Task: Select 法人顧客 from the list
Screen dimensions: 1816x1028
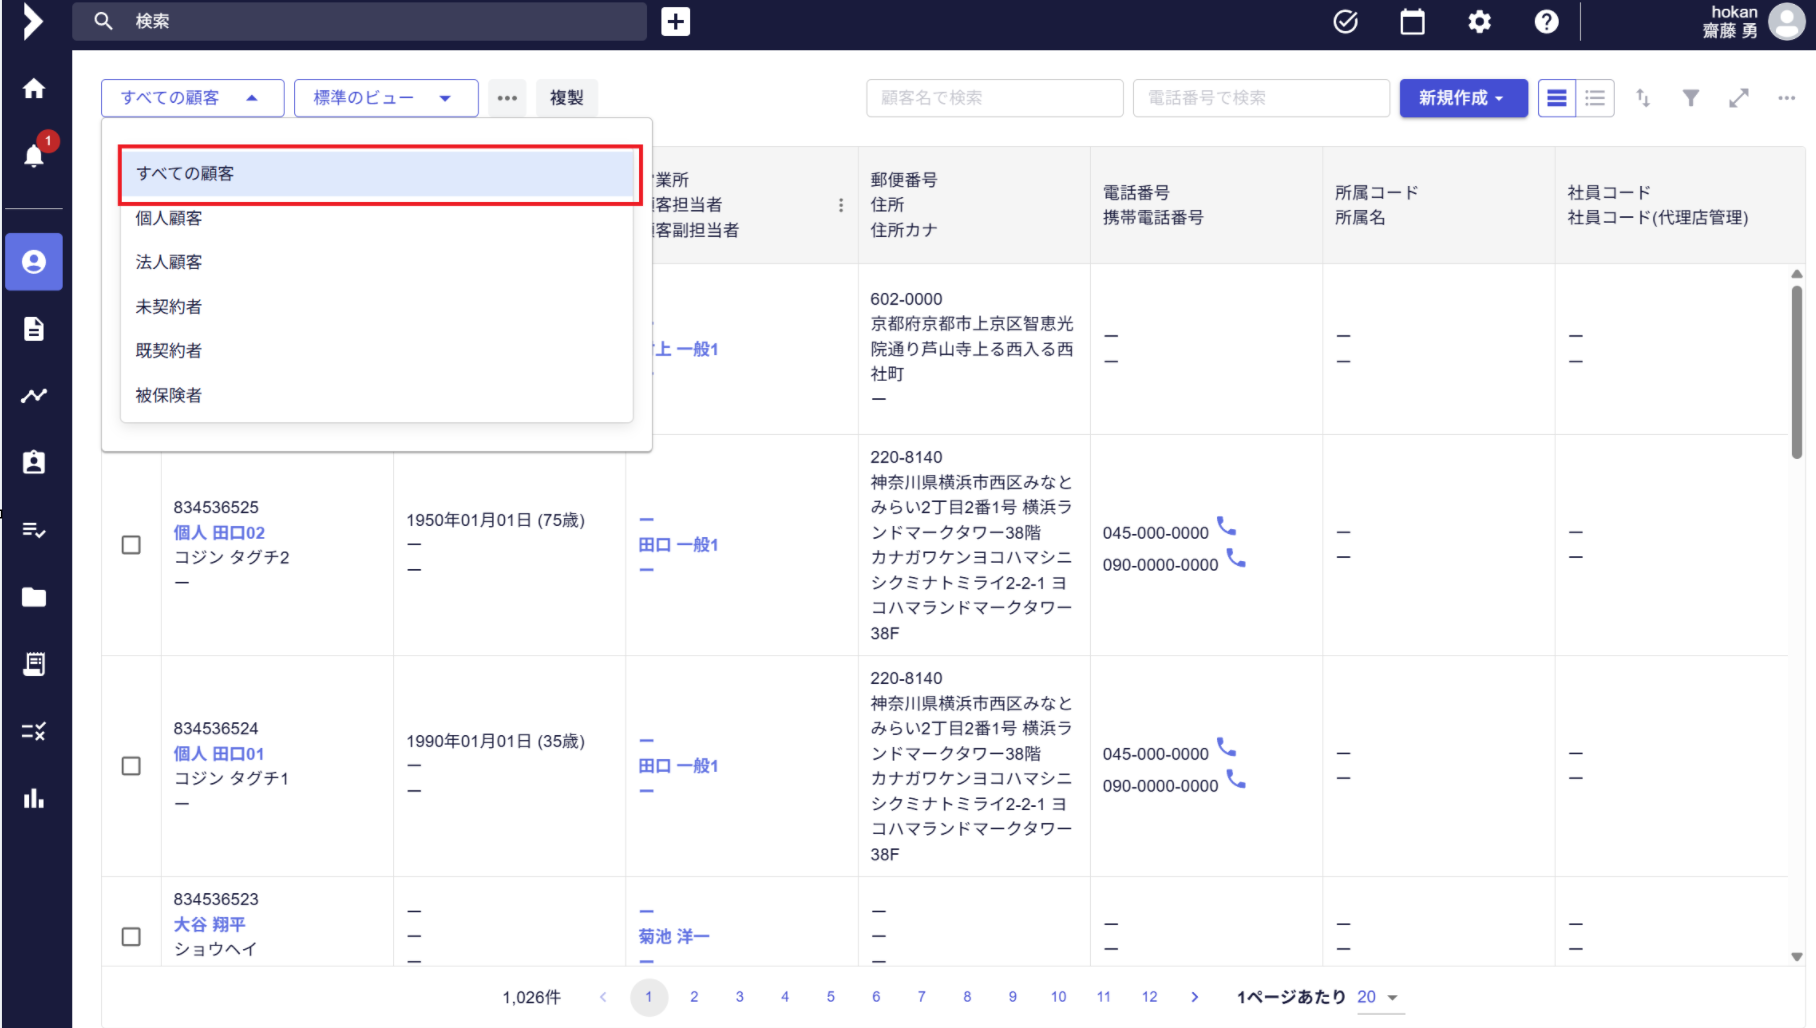Action: 169,262
